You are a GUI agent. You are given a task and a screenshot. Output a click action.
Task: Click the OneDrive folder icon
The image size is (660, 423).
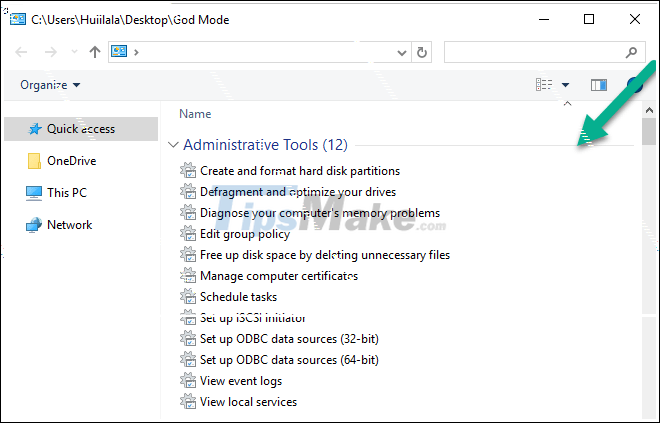click(x=34, y=161)
